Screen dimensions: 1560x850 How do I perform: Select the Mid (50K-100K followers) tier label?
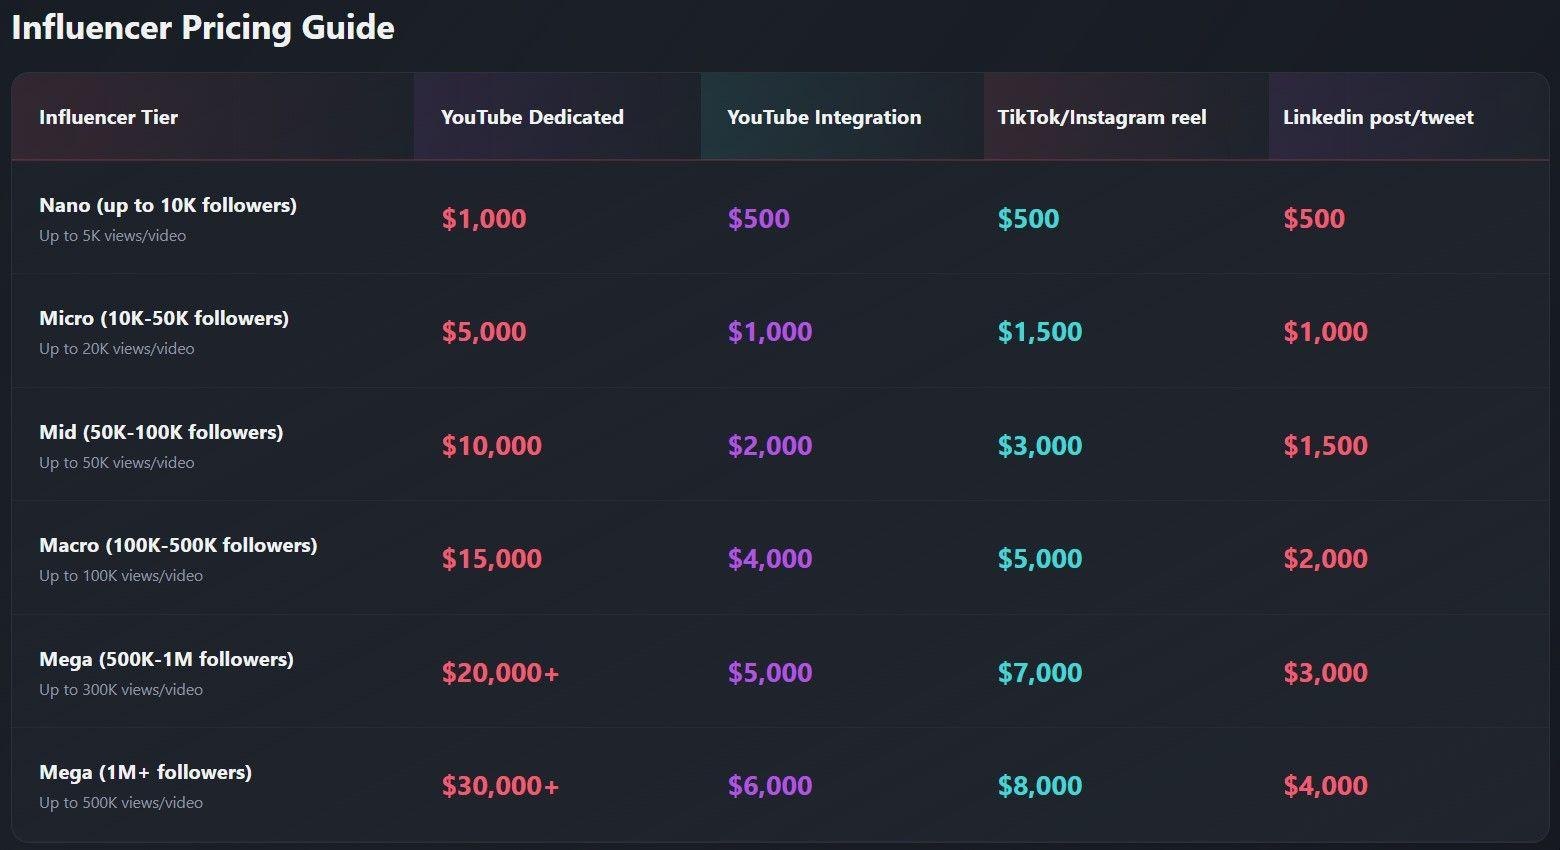(x=161, y=432)
